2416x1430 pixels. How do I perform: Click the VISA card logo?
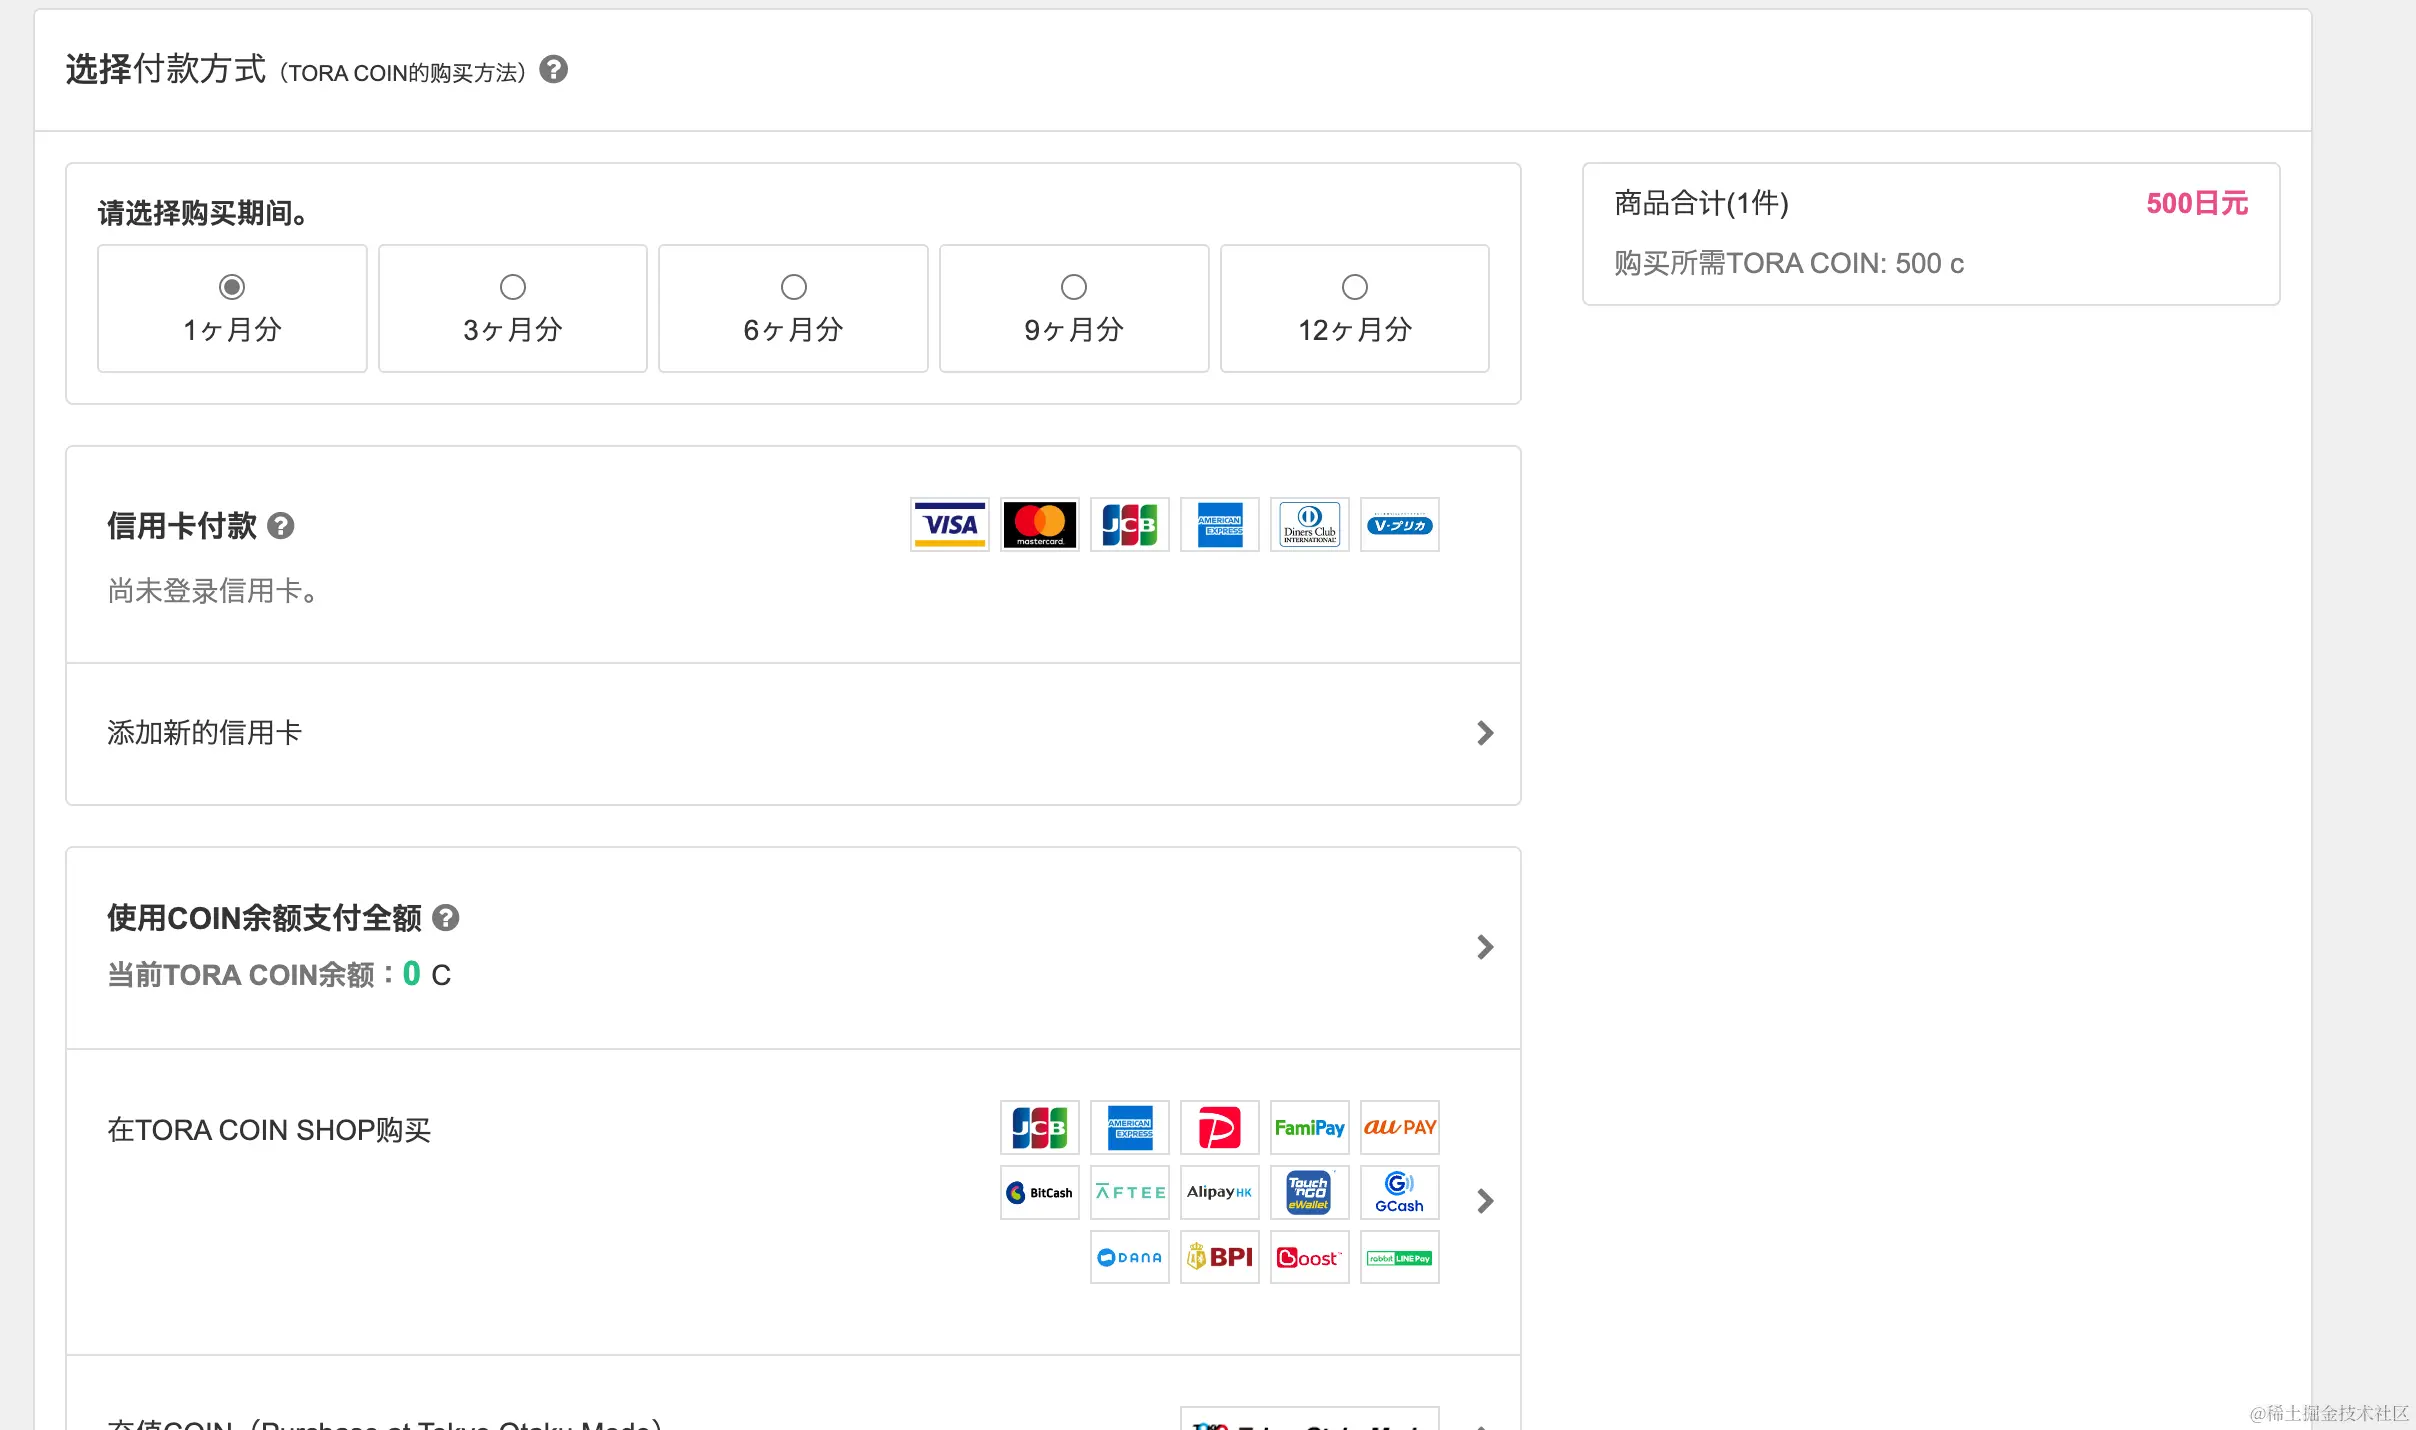point(949,525)
